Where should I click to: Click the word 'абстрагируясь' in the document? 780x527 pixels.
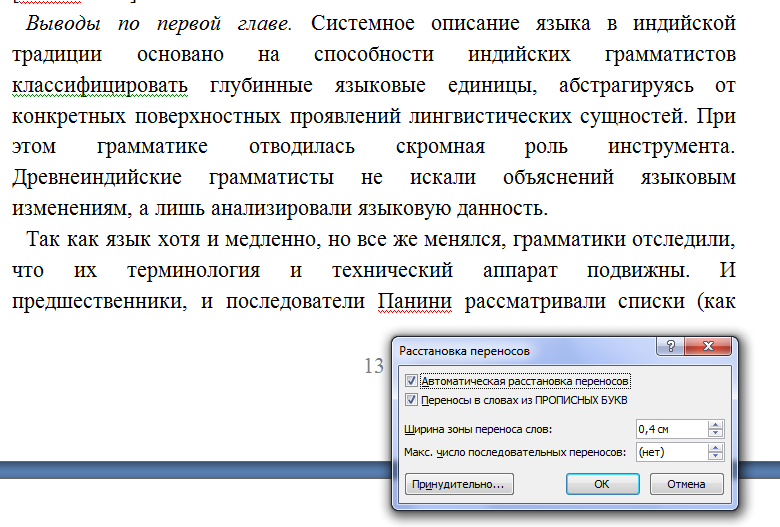[x=626, y=86]
